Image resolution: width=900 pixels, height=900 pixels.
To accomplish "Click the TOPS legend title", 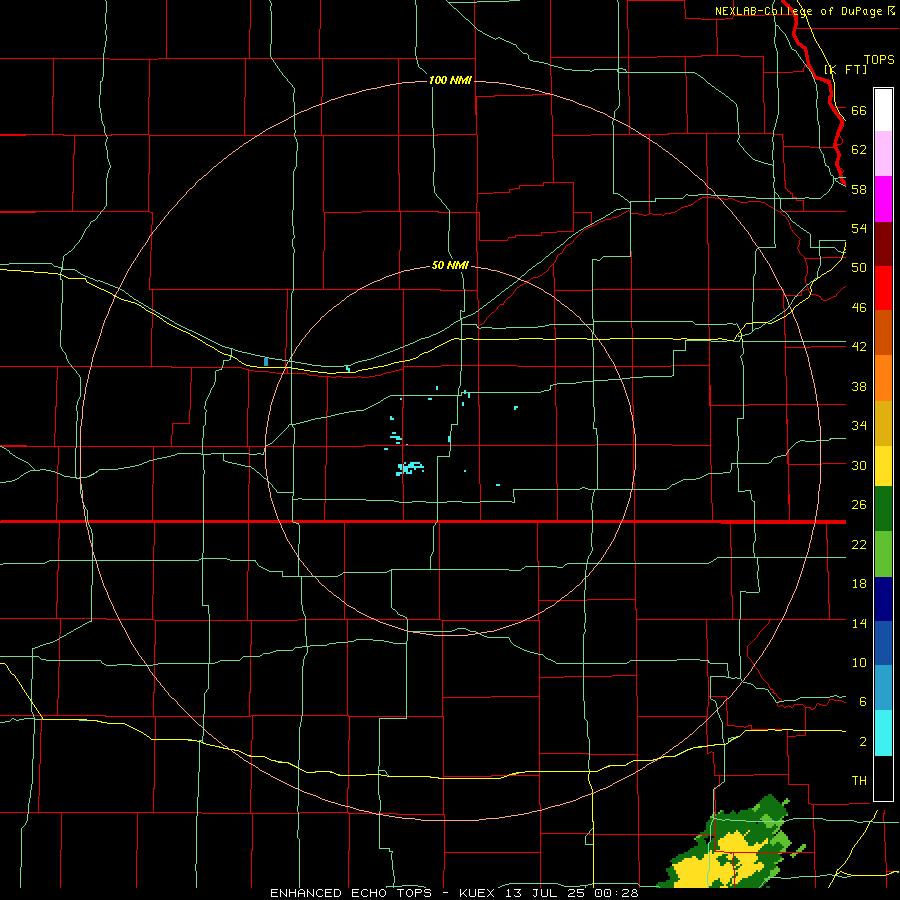I will point(879,59).
